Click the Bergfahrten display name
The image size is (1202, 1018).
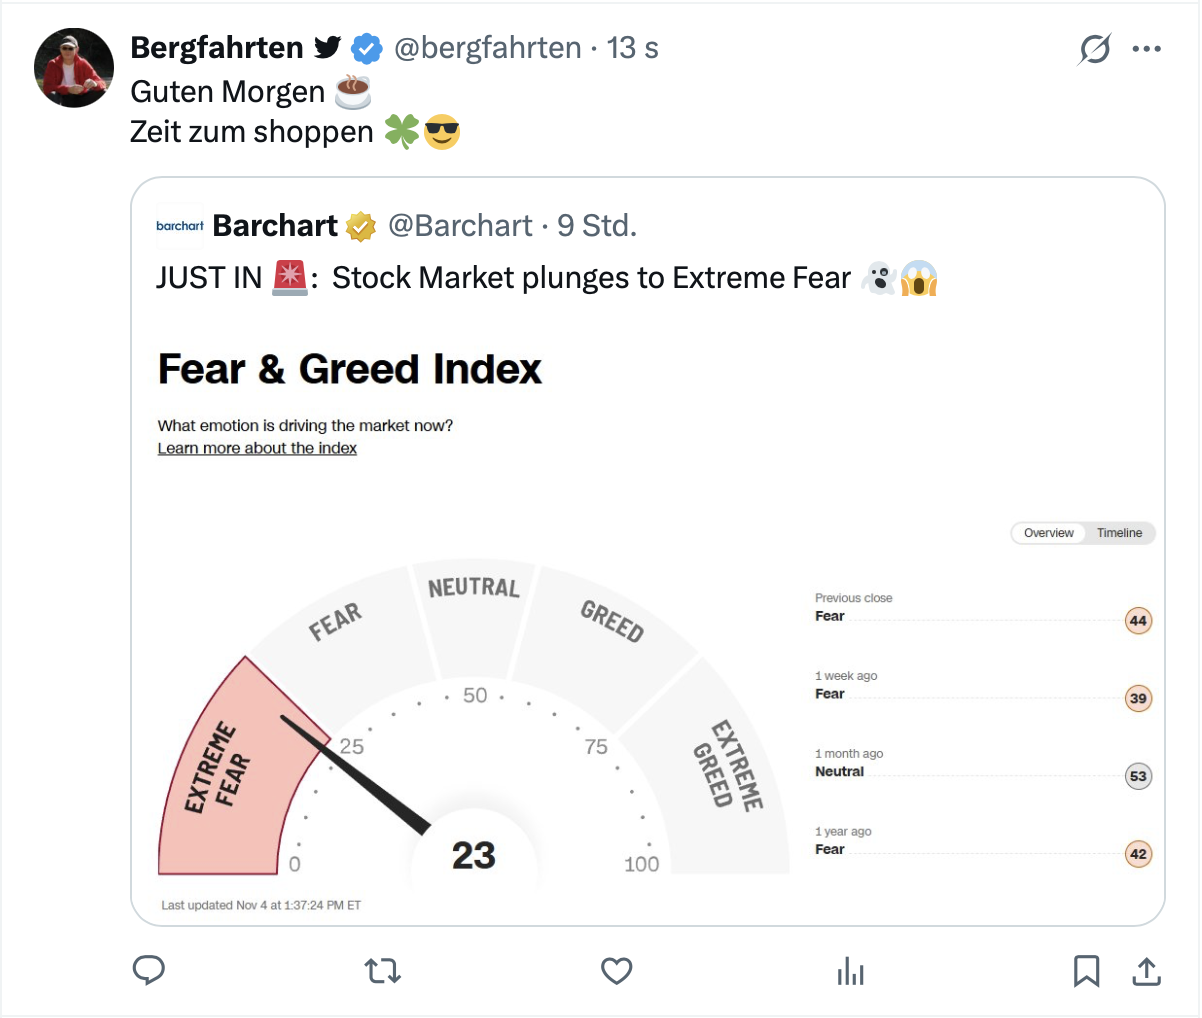coord(217,48)
